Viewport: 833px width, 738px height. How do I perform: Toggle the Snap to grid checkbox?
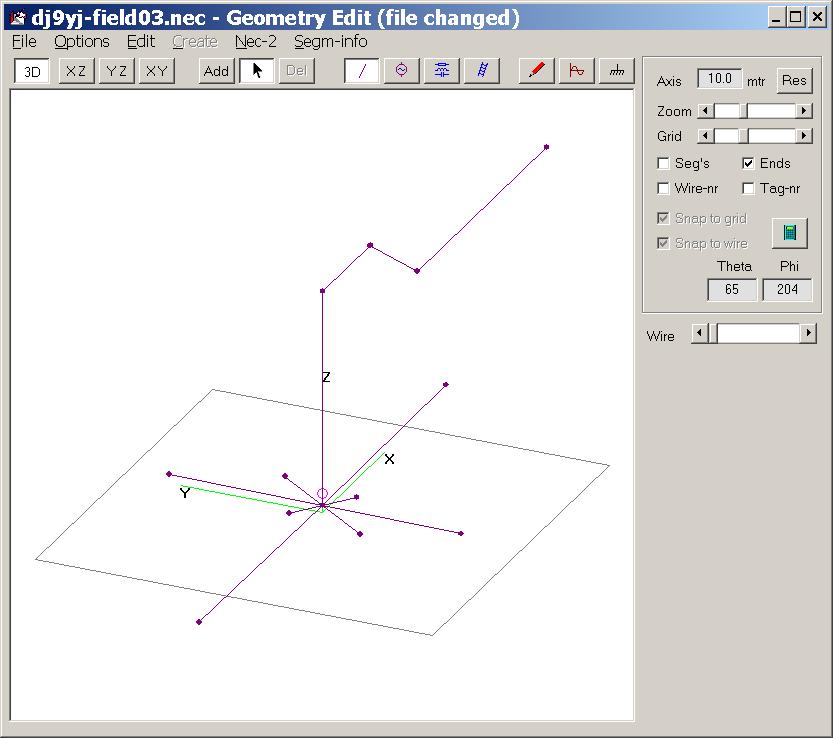(663, 218)
